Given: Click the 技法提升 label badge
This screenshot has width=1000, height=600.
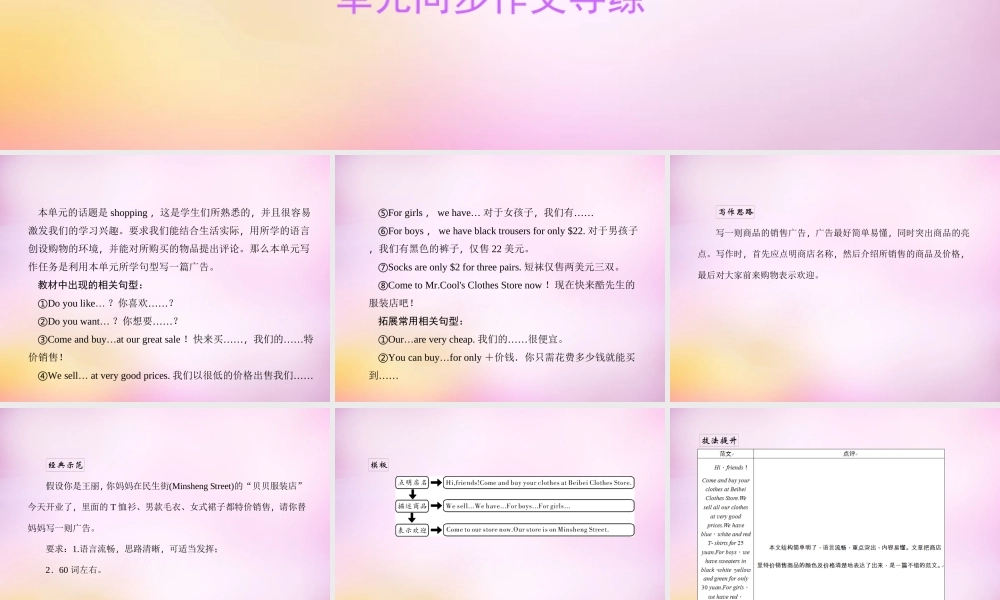Looking at the screenshot, I should click(x=720, y=439).
